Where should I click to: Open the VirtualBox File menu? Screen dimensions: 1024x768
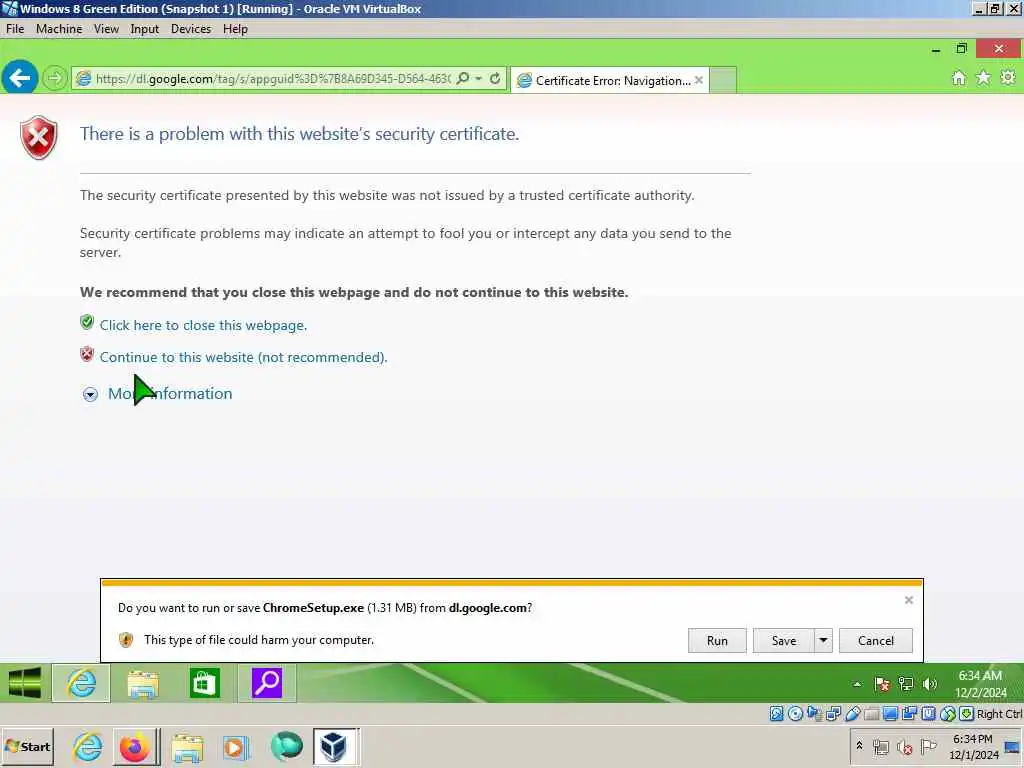14,29
